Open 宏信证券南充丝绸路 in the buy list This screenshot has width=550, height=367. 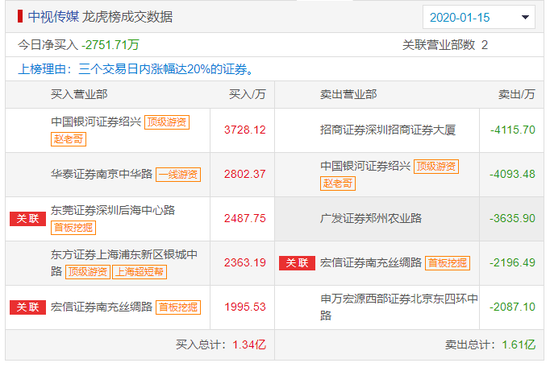click(101, 307)
